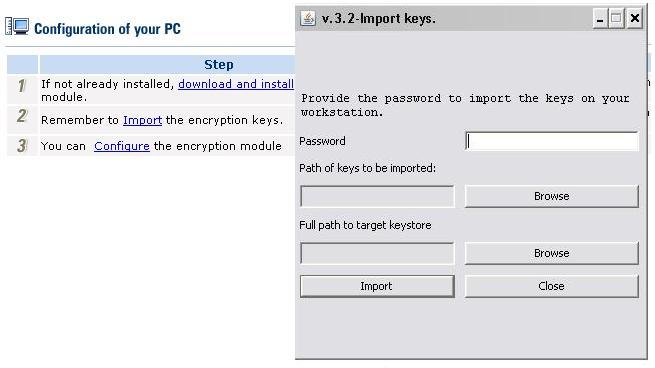Click the Close button next to Import
Viewport: 655px width, 368px height.
552,286
